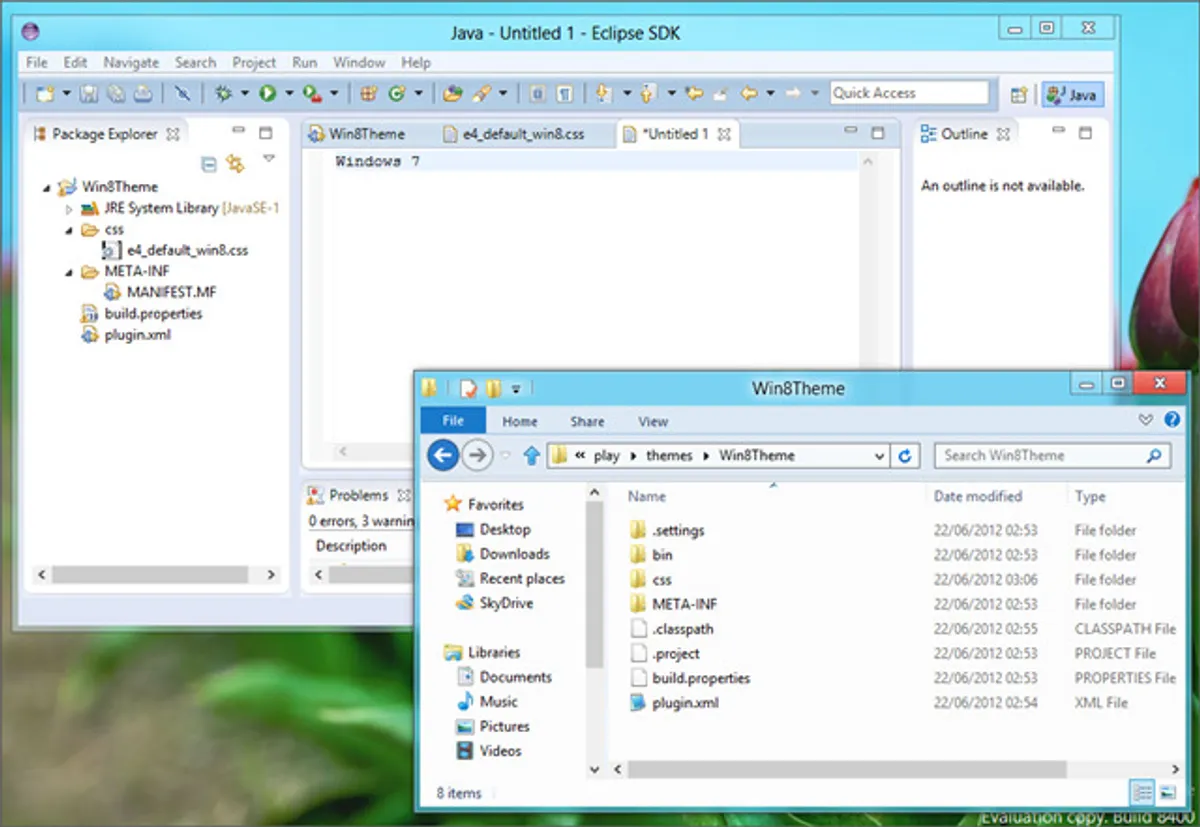Click the Up arrow in Explorer
This screenshot has width=1200, height=827.
(531, 456)
